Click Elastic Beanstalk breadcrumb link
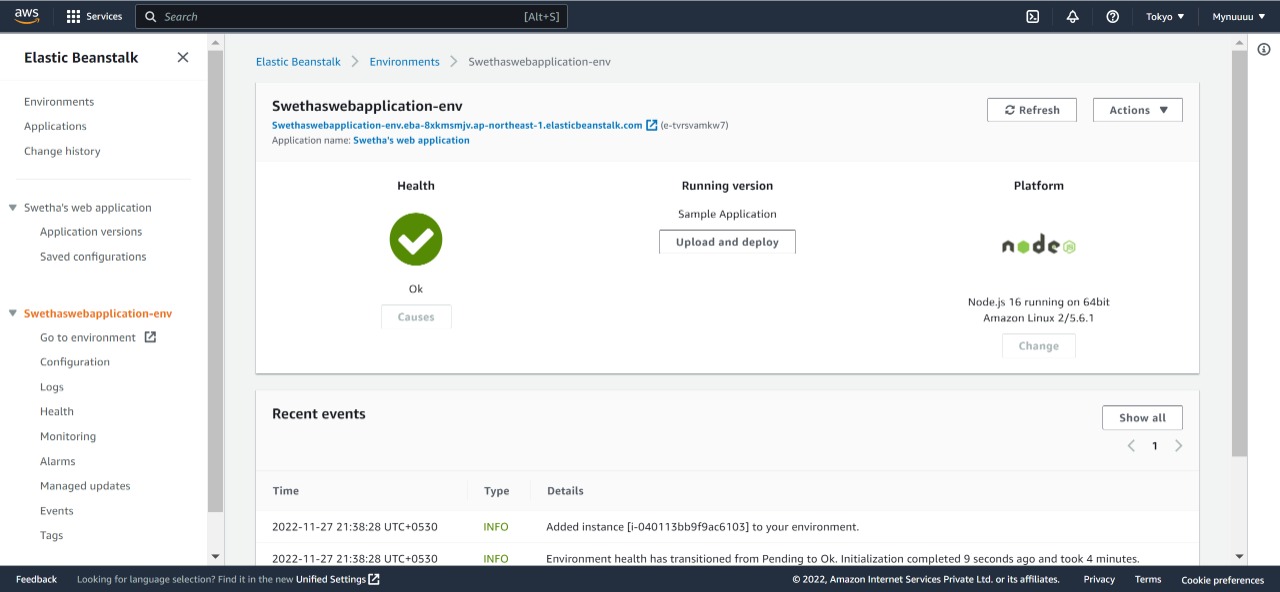This screenshot has height=592, width=1280. click(298, 62)
